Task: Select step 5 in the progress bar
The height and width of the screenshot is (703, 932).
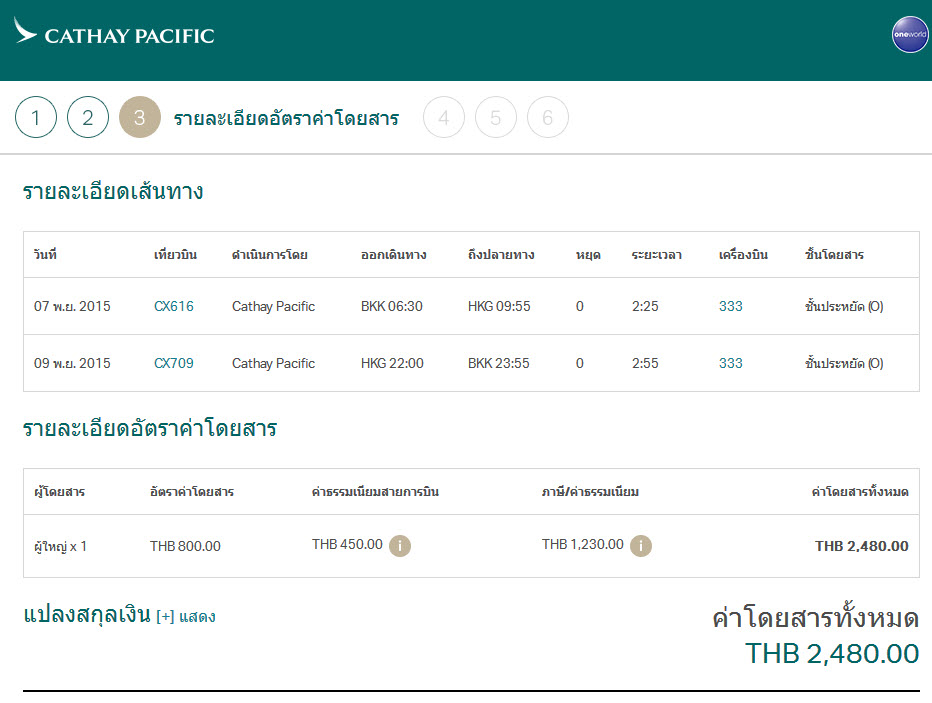Action: (x=496, y=118)
